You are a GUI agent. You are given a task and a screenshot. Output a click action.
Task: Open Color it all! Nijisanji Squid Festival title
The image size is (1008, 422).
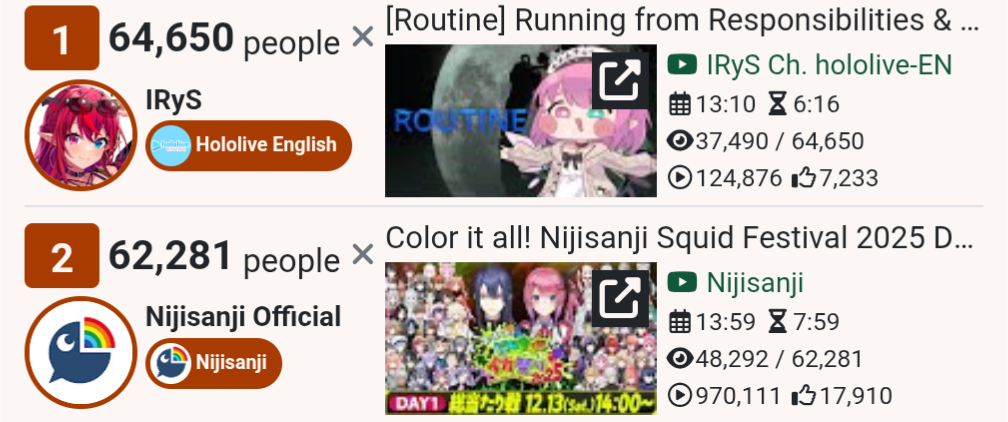coord(680,238)
